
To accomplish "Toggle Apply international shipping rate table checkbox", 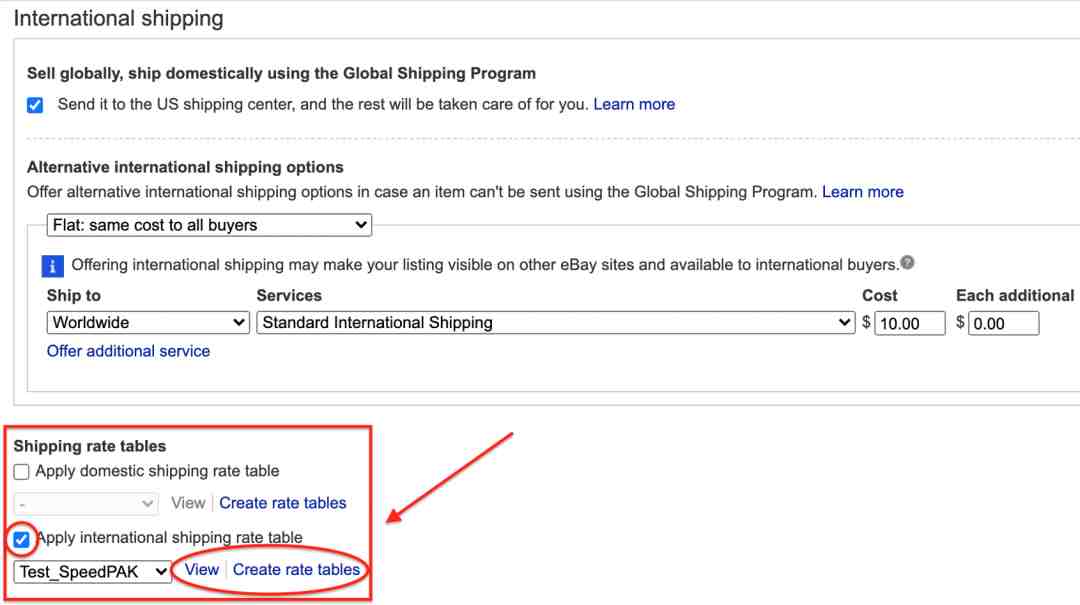I will [x=21, y=539].
